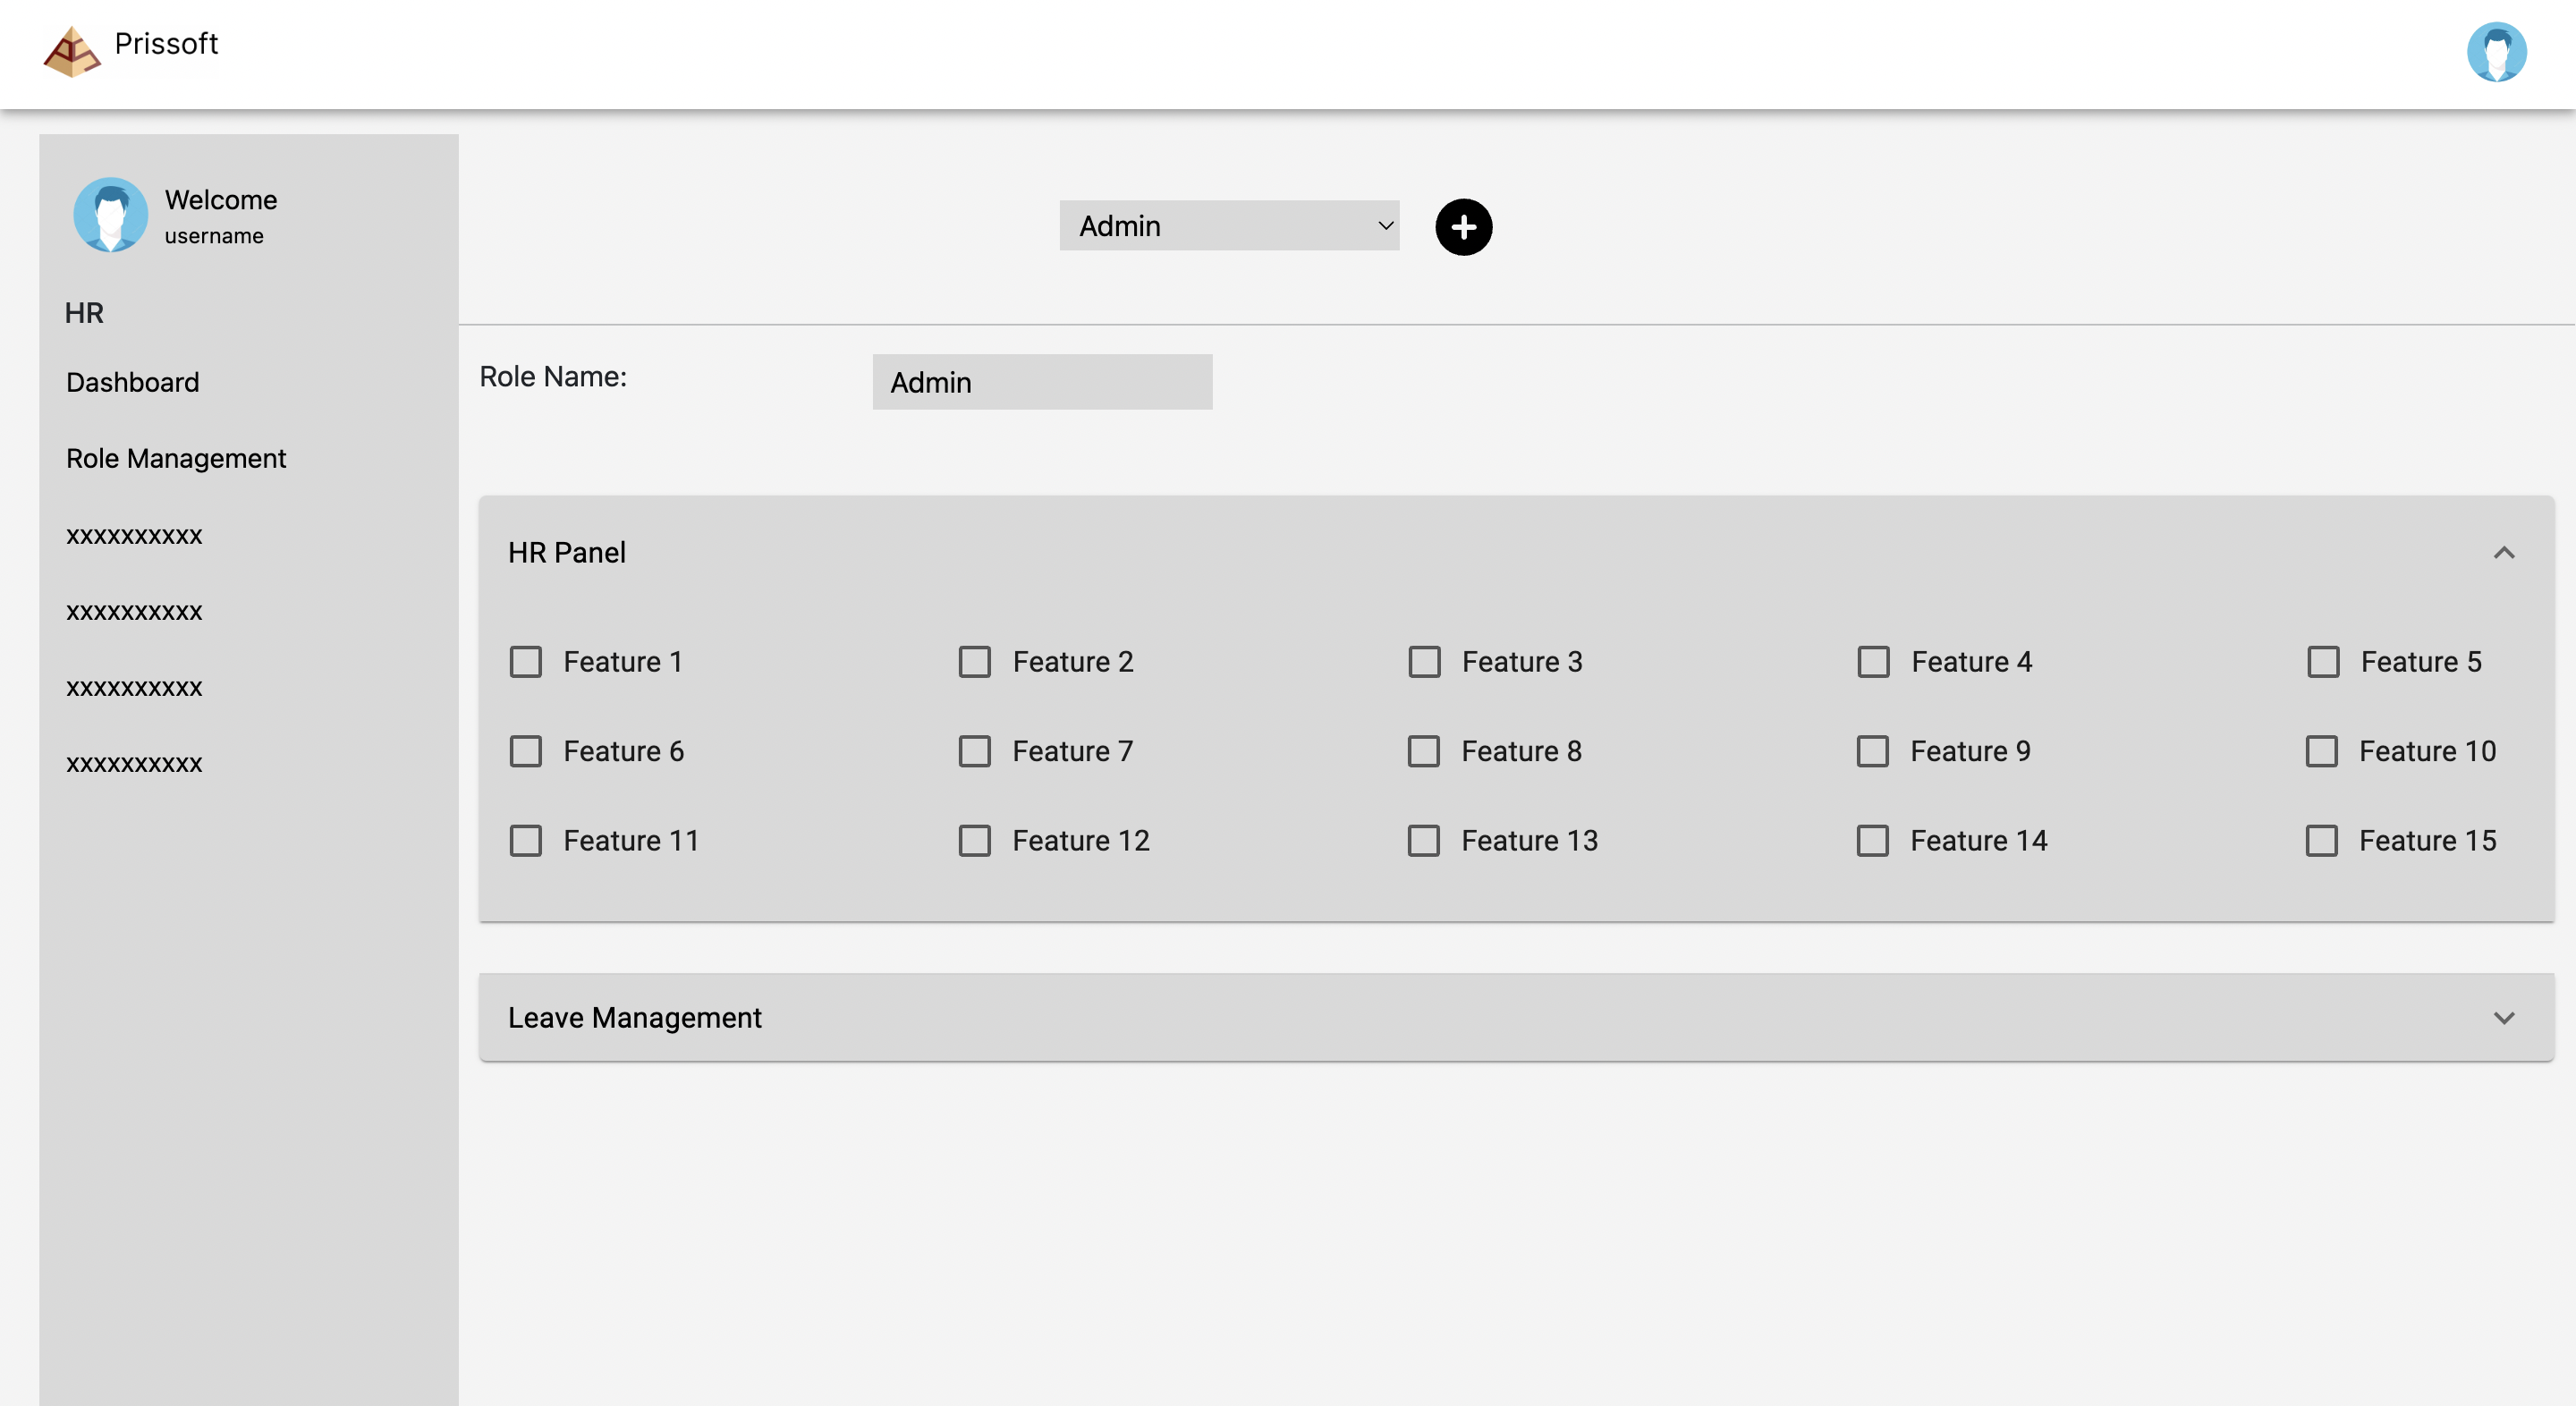Open Dashboard from the sidebar
Screen dimensions: 2576x1406
point(132,382)
